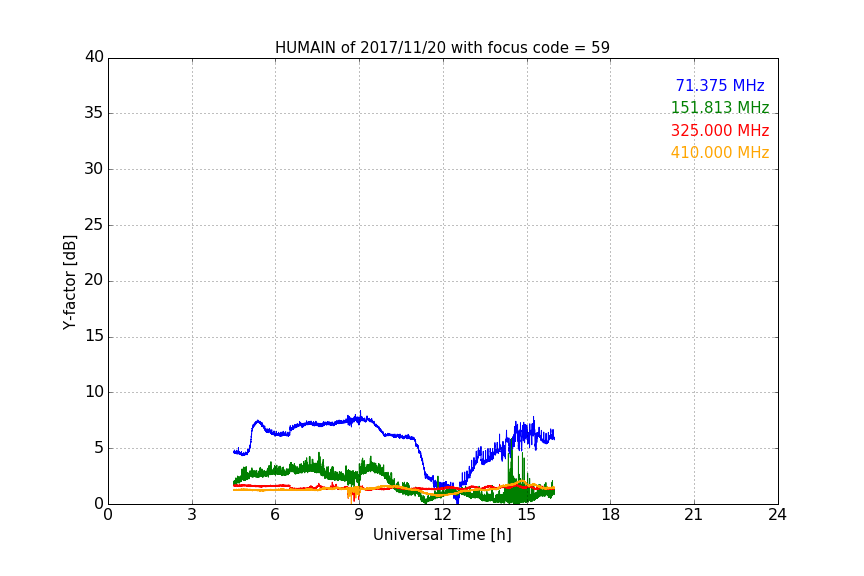864x576 pixels.
Task: Click the plot title mentioning HUMAIN 2017/11/20
Action: [442, 47]
